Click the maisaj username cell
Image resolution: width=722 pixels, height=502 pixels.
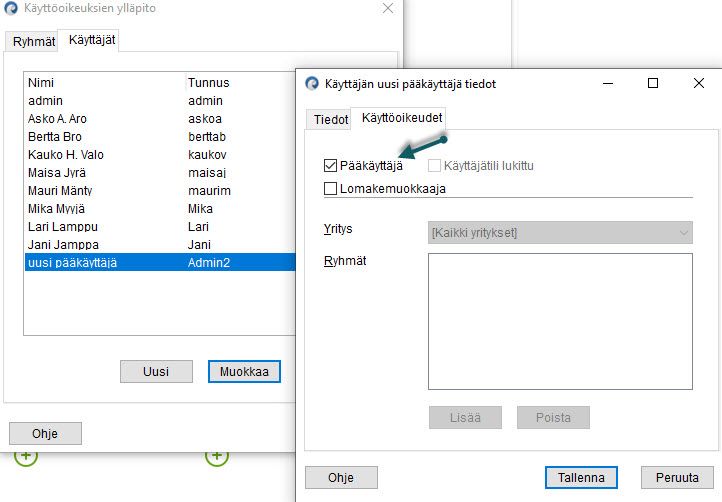pyautogui.click(x=207, y=172)
